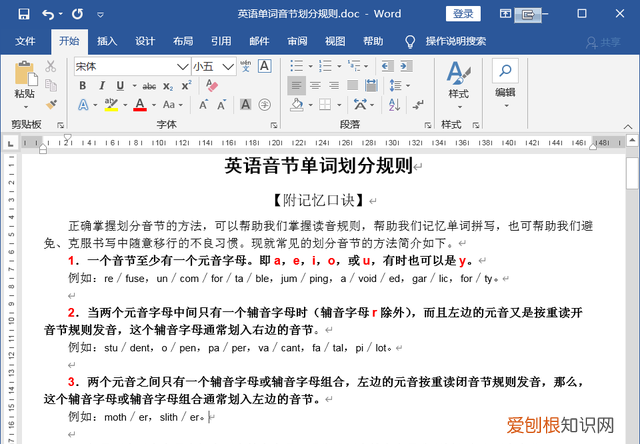
Task: Switch to the 设计 tab
Action: (145, 41)
